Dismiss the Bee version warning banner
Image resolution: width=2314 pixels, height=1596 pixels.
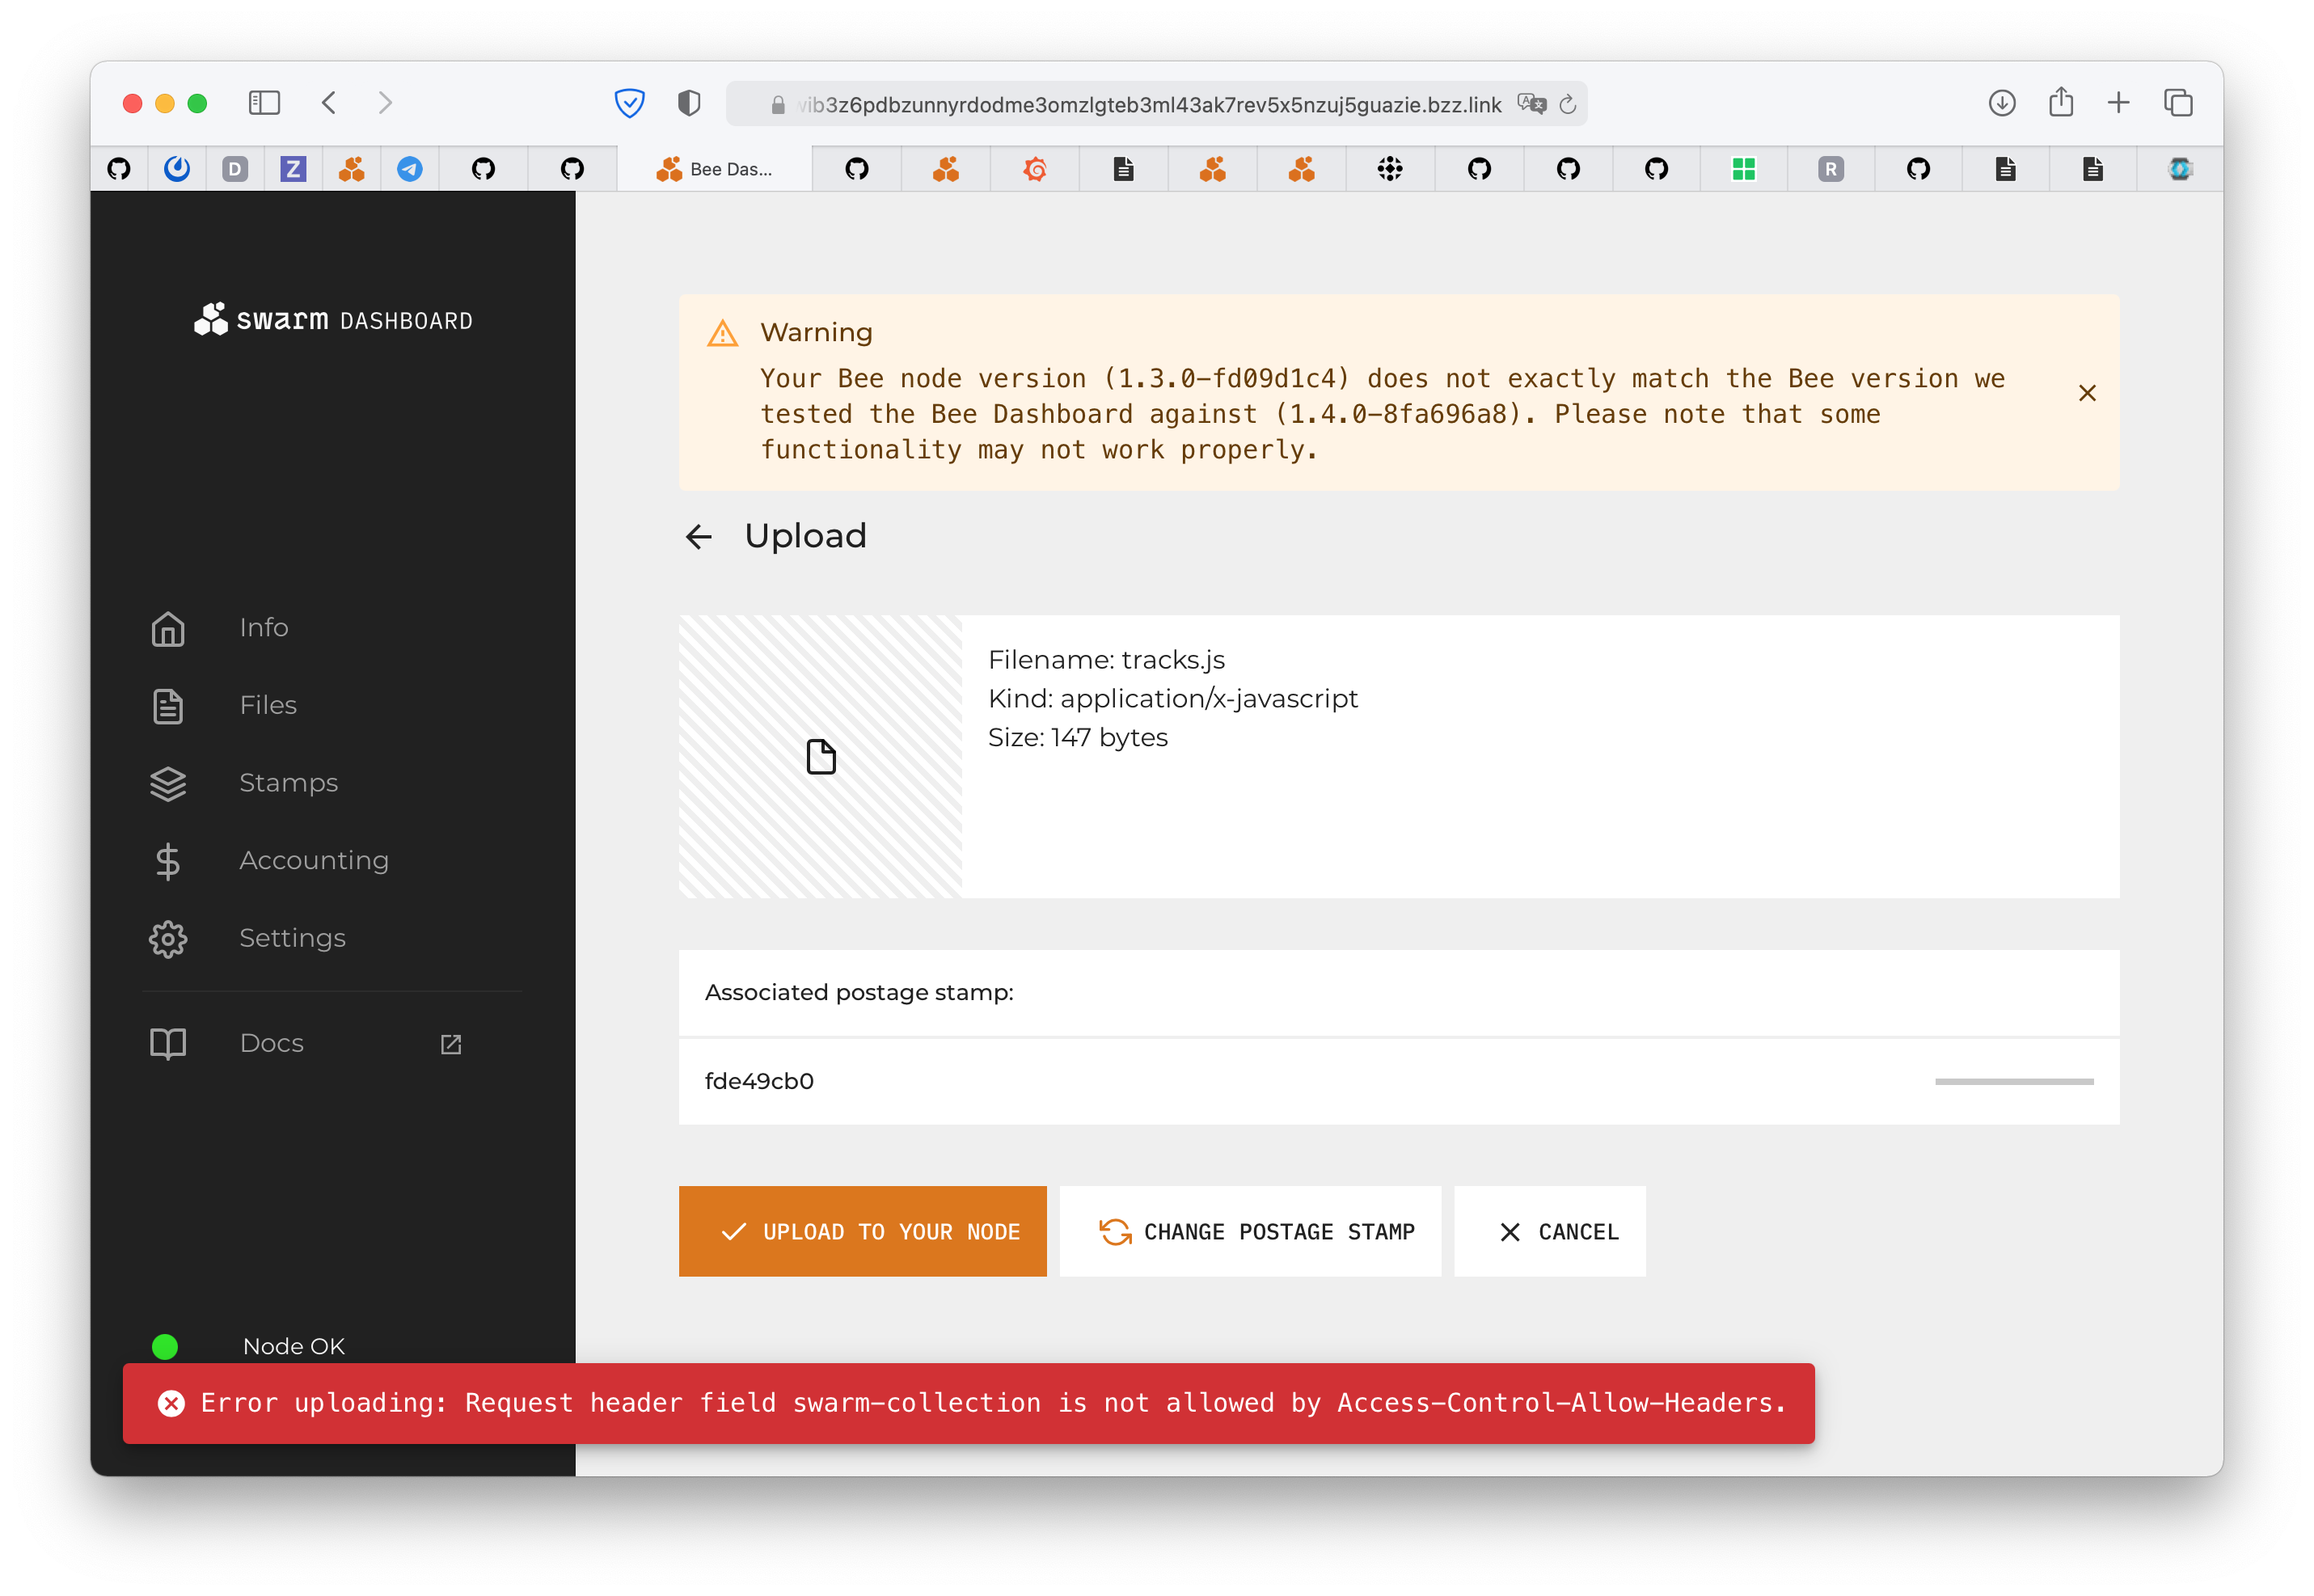pos(2088,393)
